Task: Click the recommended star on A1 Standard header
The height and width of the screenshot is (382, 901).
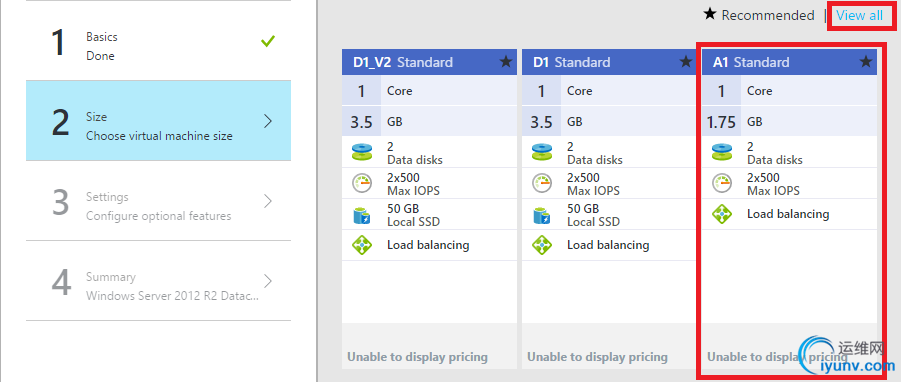Action: 866,61
